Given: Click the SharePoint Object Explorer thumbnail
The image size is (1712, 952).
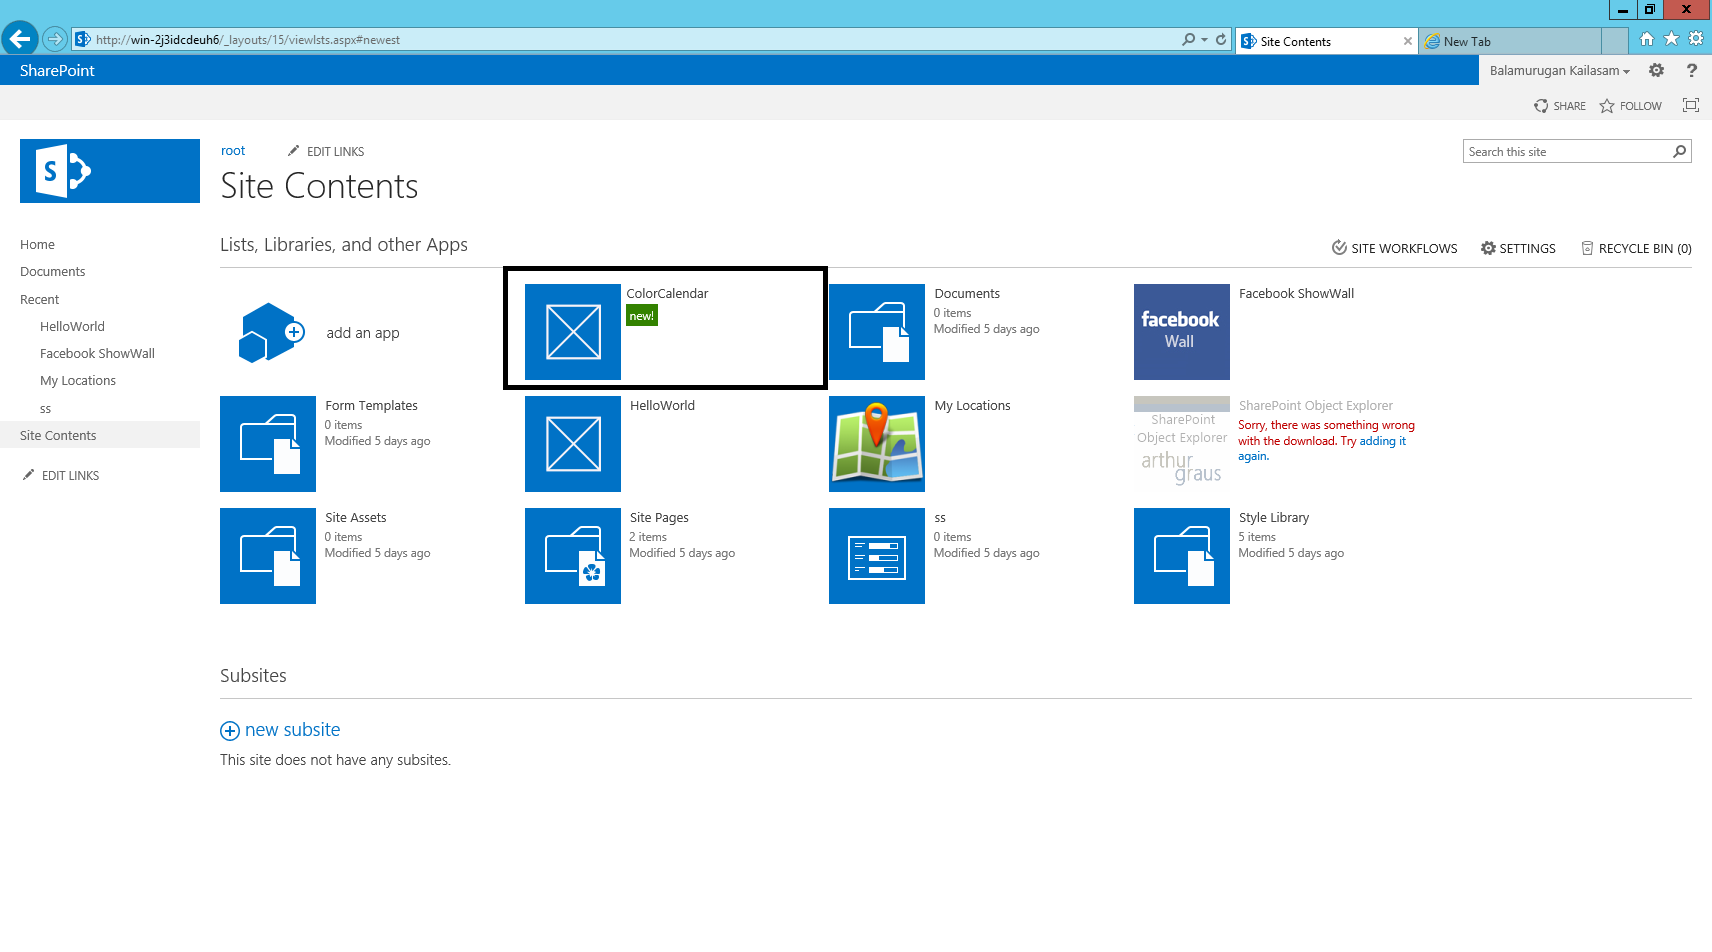Looking at the screenshot, I should [1182, 444].
